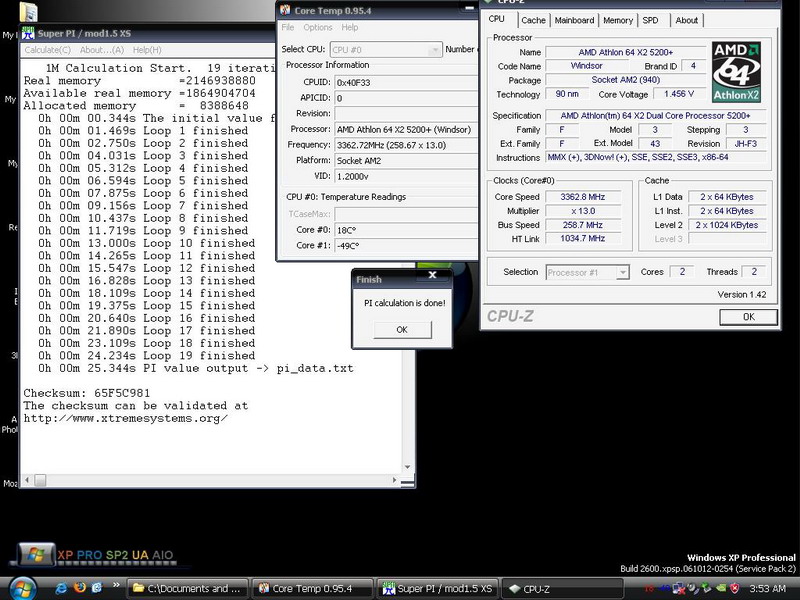The width and height of the screenshot is (800, 600).
Task: Open the Mainboard tab in CPU-Z
Action: tap(574, 20)
